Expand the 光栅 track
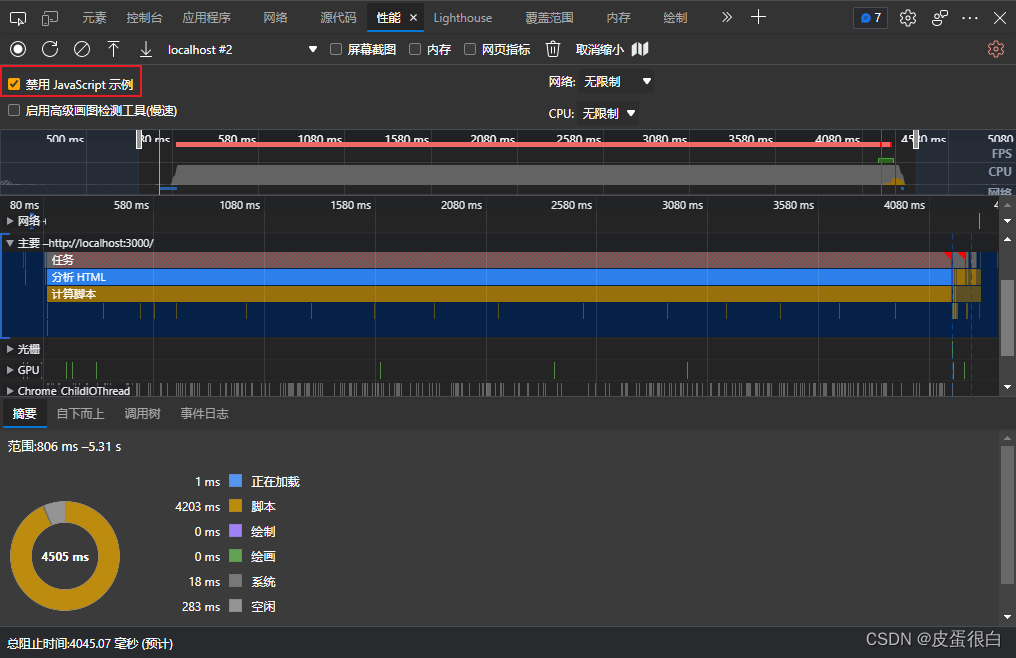 click(11, 349)
